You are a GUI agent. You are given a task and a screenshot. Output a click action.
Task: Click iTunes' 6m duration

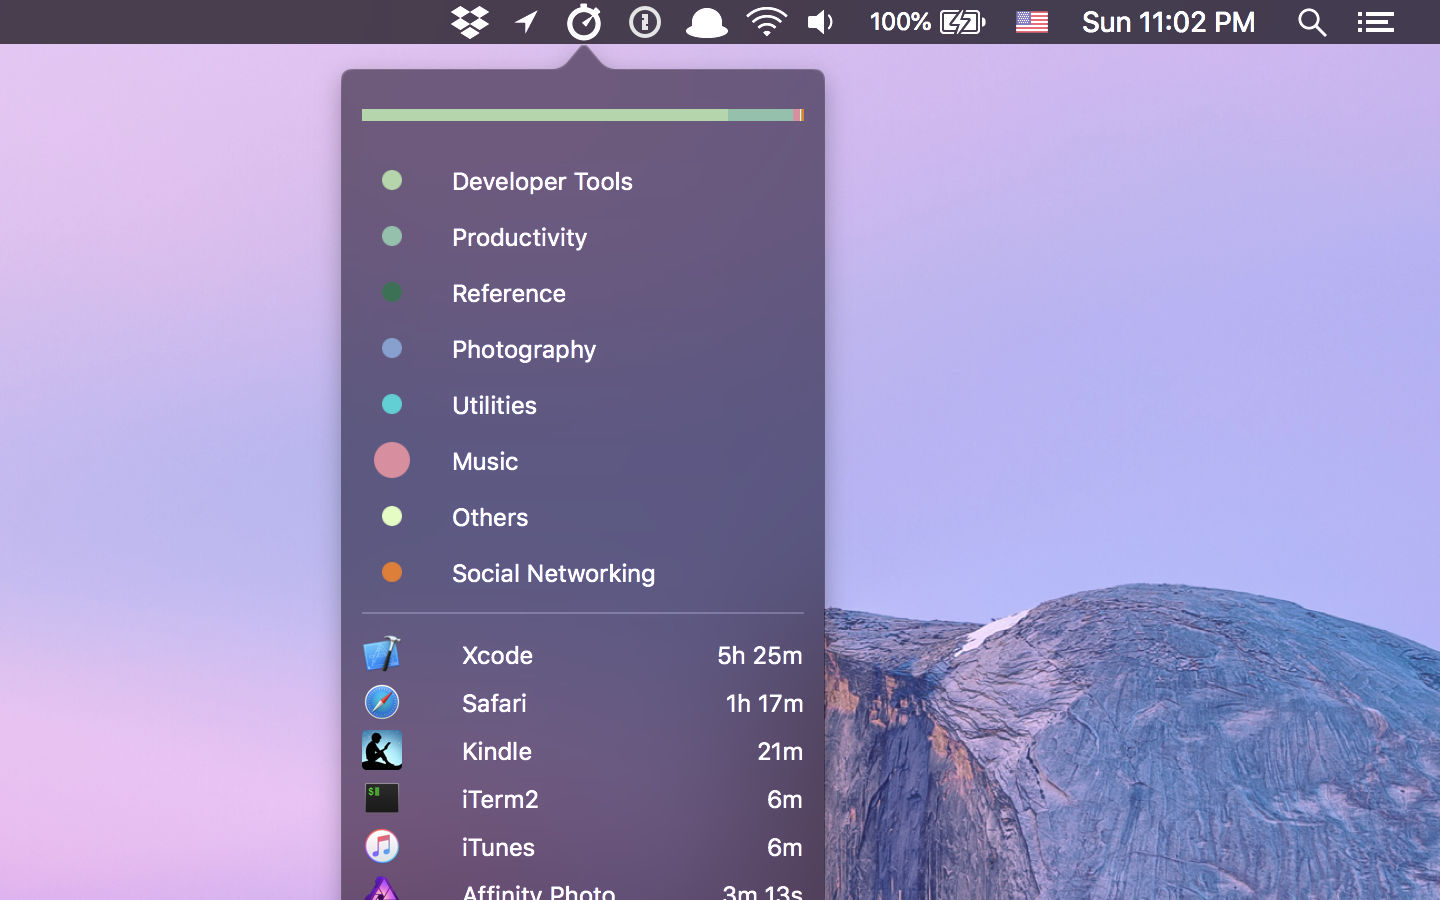(x=785, y=847)
